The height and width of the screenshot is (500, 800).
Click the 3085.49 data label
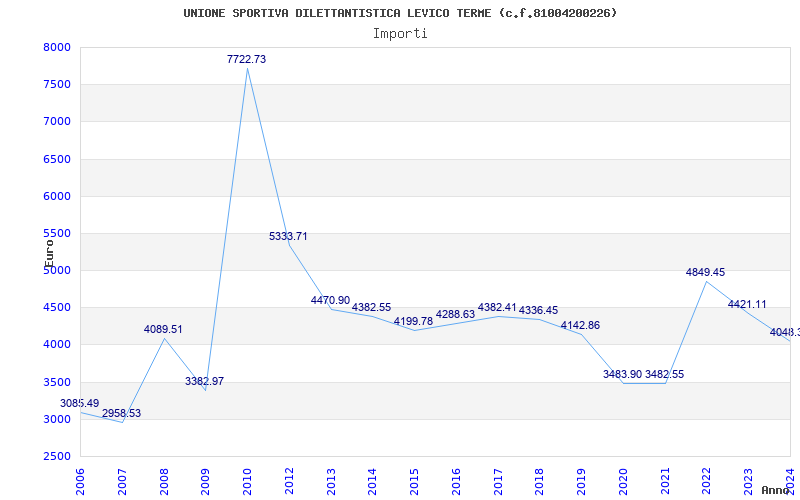(x=80, y=403)
